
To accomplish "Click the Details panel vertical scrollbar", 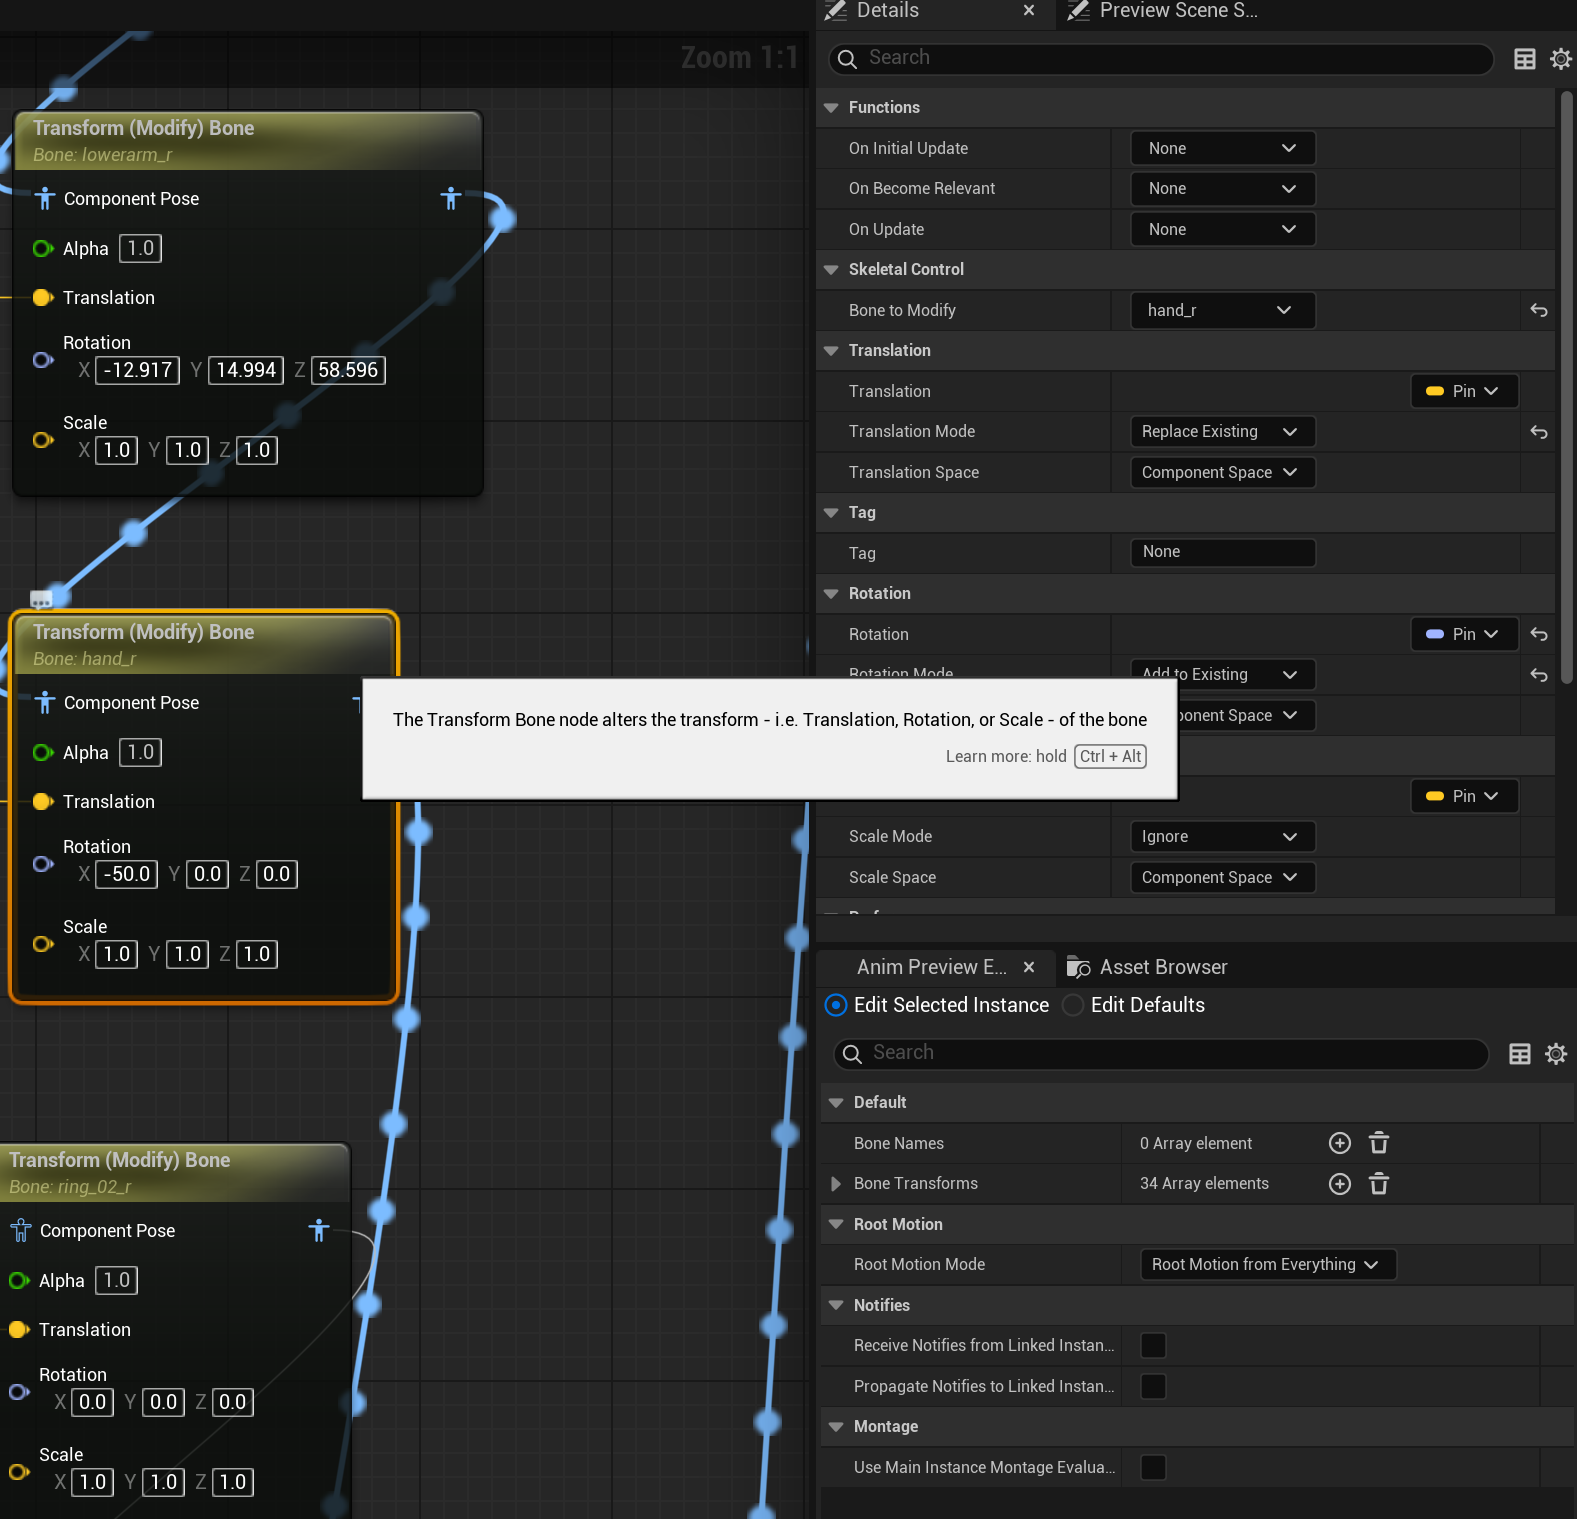I will (1566, 390).
